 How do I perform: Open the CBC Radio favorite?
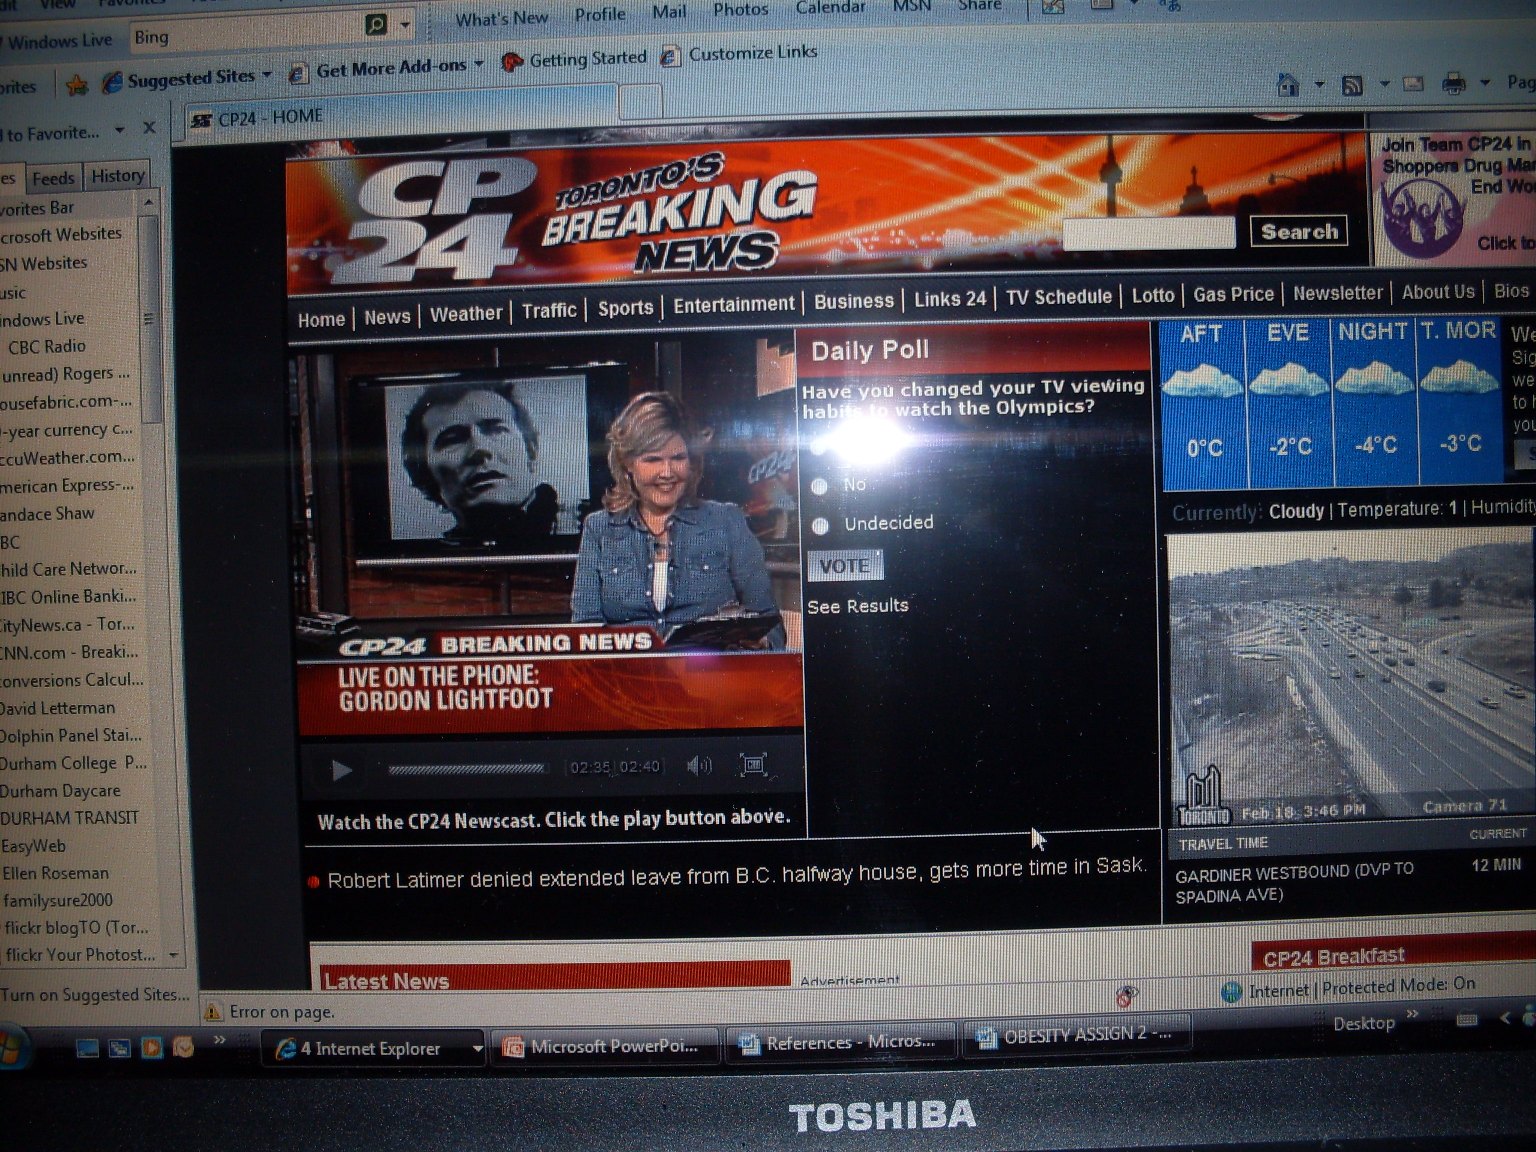47,346
